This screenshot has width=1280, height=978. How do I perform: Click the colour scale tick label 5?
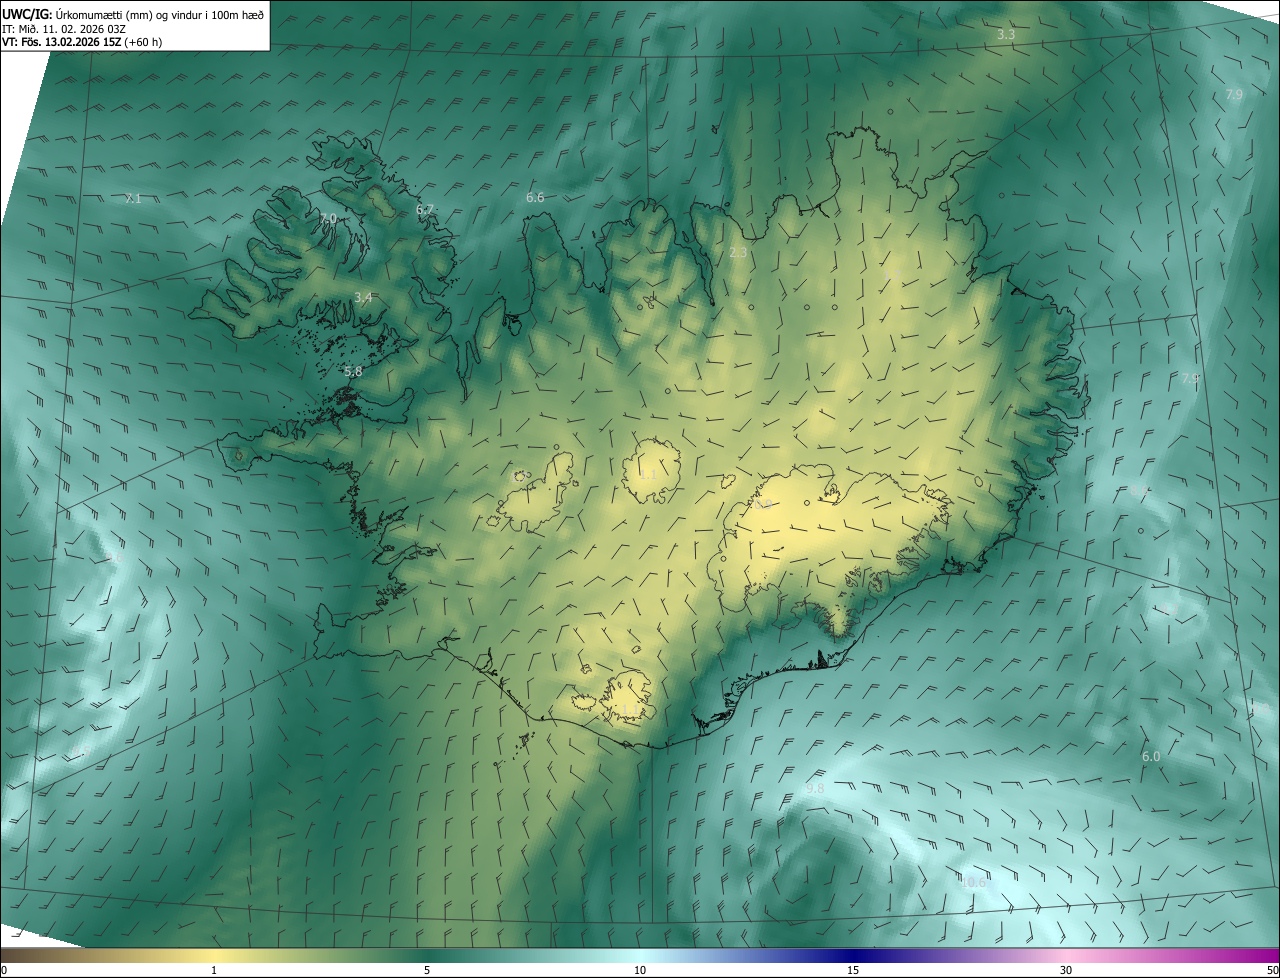pyautogui.click(x=427, y=970)
